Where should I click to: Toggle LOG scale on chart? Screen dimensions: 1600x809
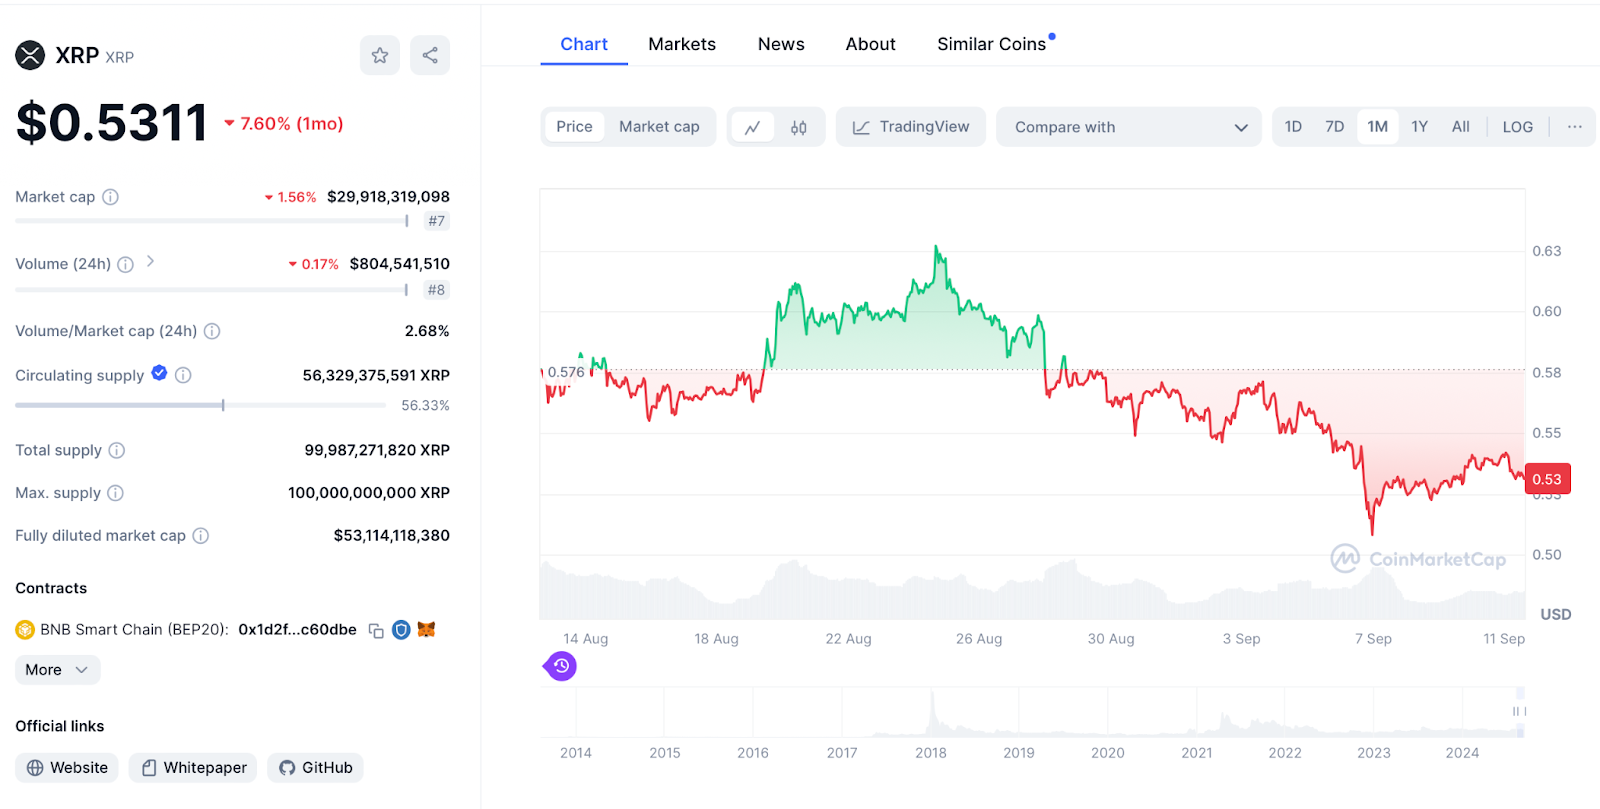(x=1517, y=127)
